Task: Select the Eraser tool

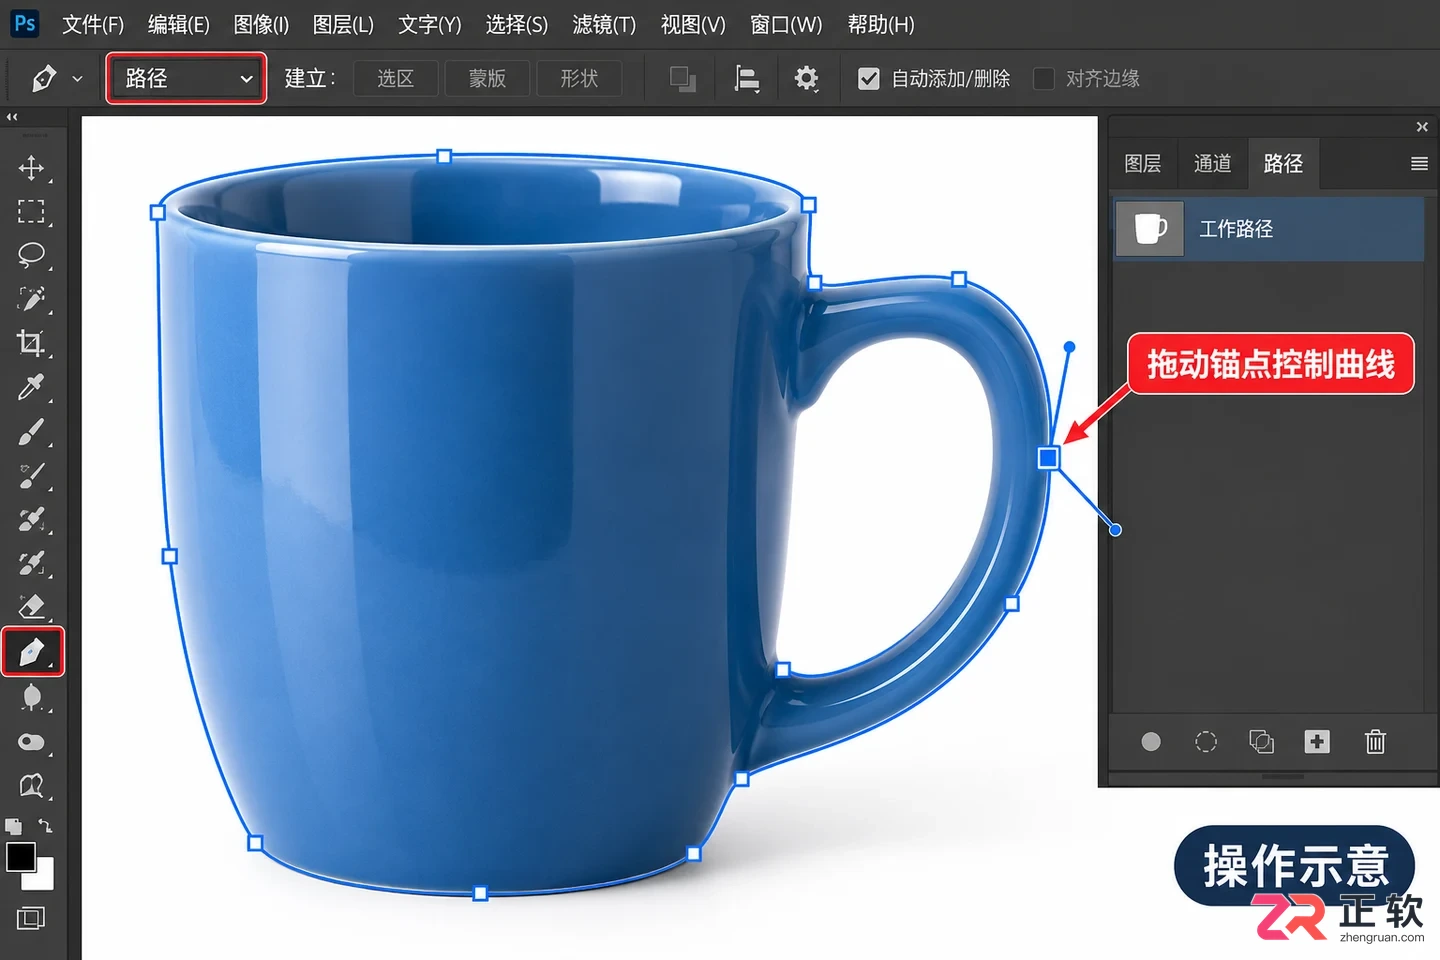Action: tap(31, 607)
